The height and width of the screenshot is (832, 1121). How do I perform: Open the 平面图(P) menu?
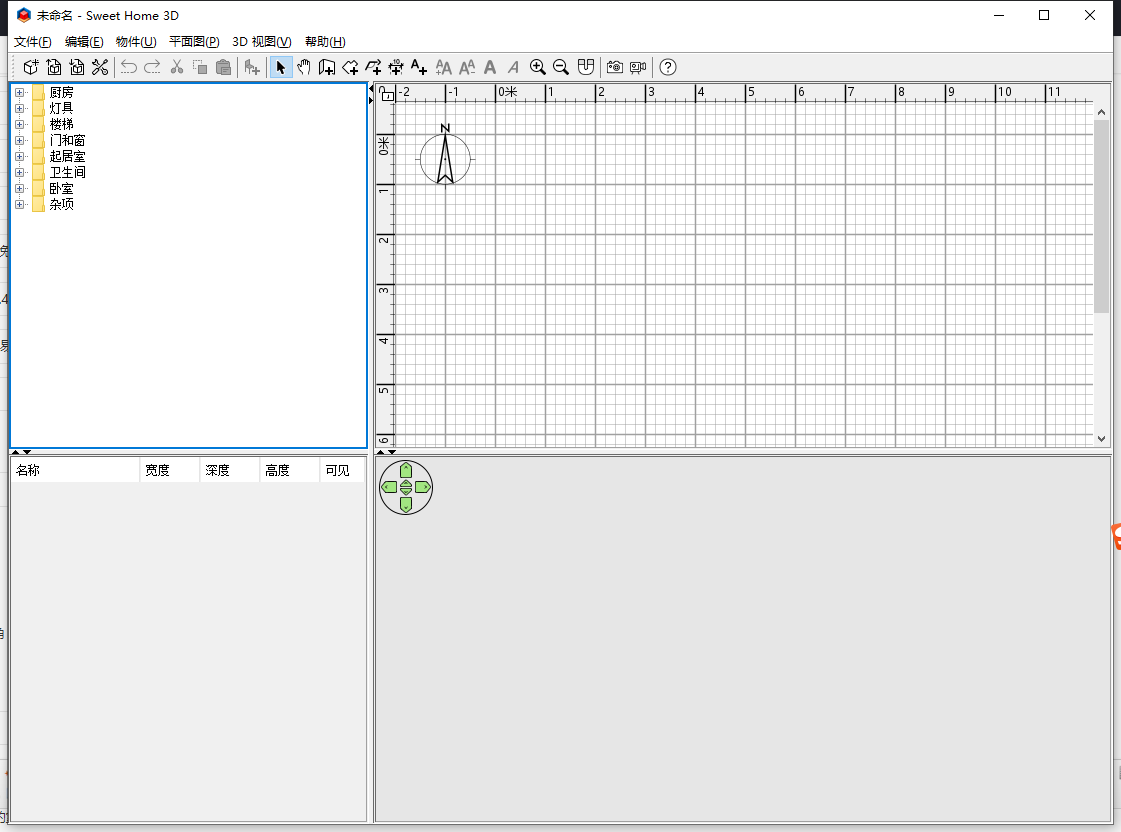click(x=194, y=41)
